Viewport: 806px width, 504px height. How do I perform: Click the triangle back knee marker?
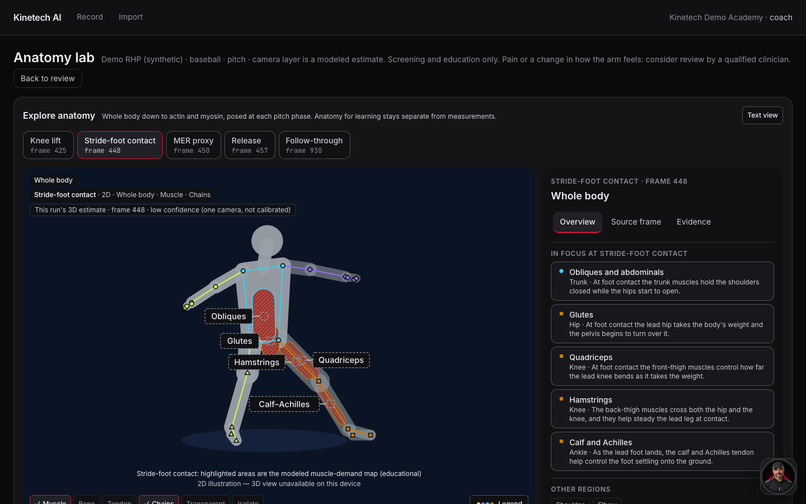click(247, 373)
